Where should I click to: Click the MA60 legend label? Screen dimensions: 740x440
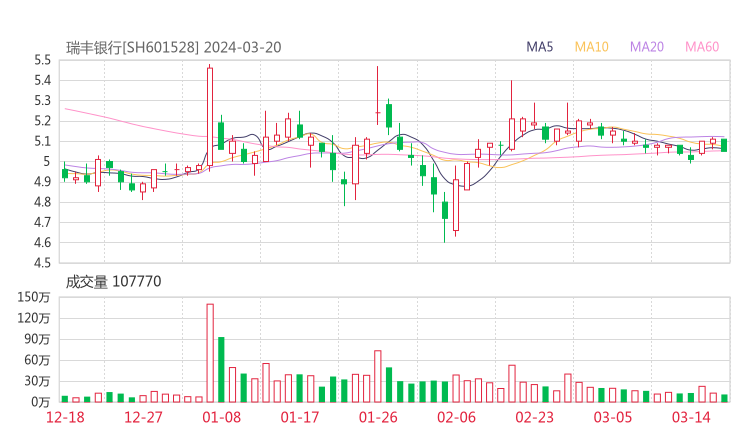pos(702,47)
